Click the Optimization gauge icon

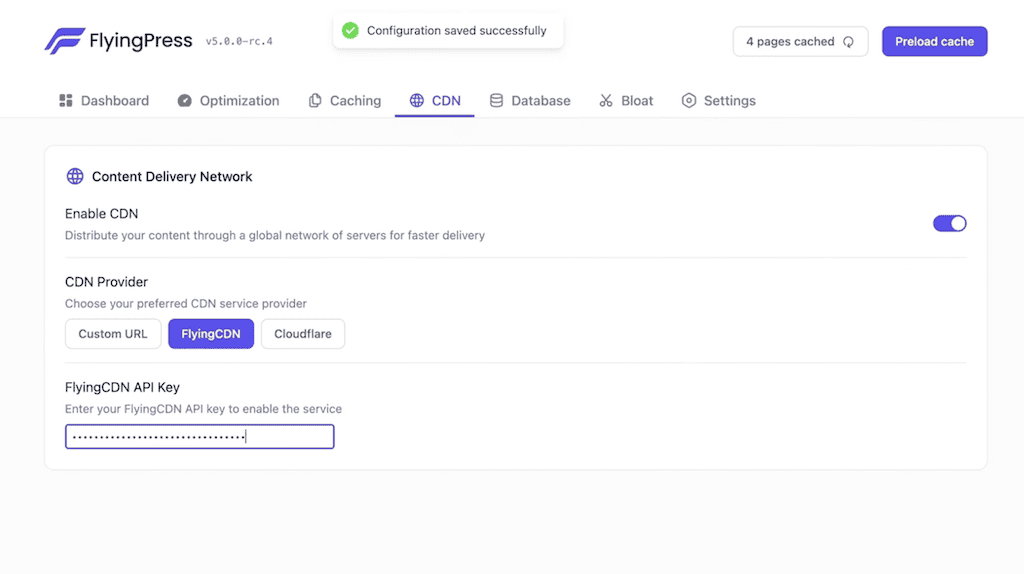185,101
